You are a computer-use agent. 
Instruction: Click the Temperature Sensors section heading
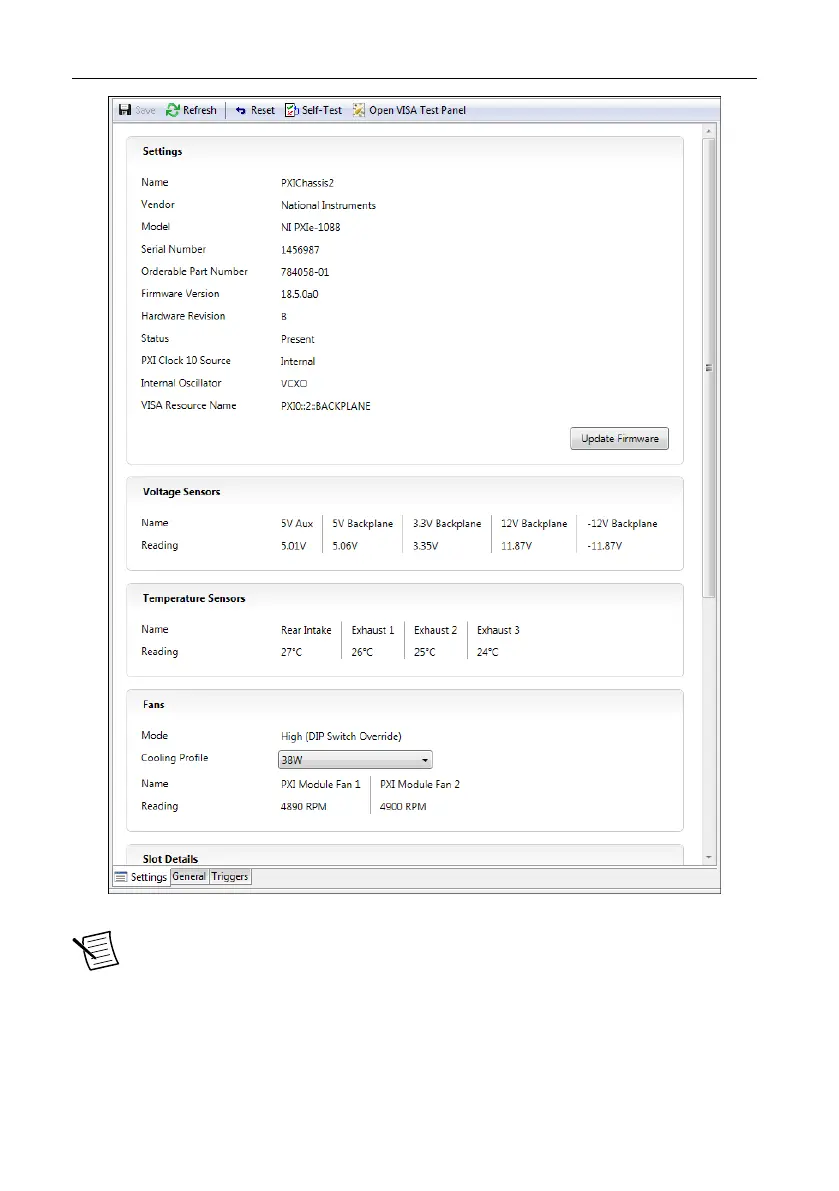[x=194, y=599]
